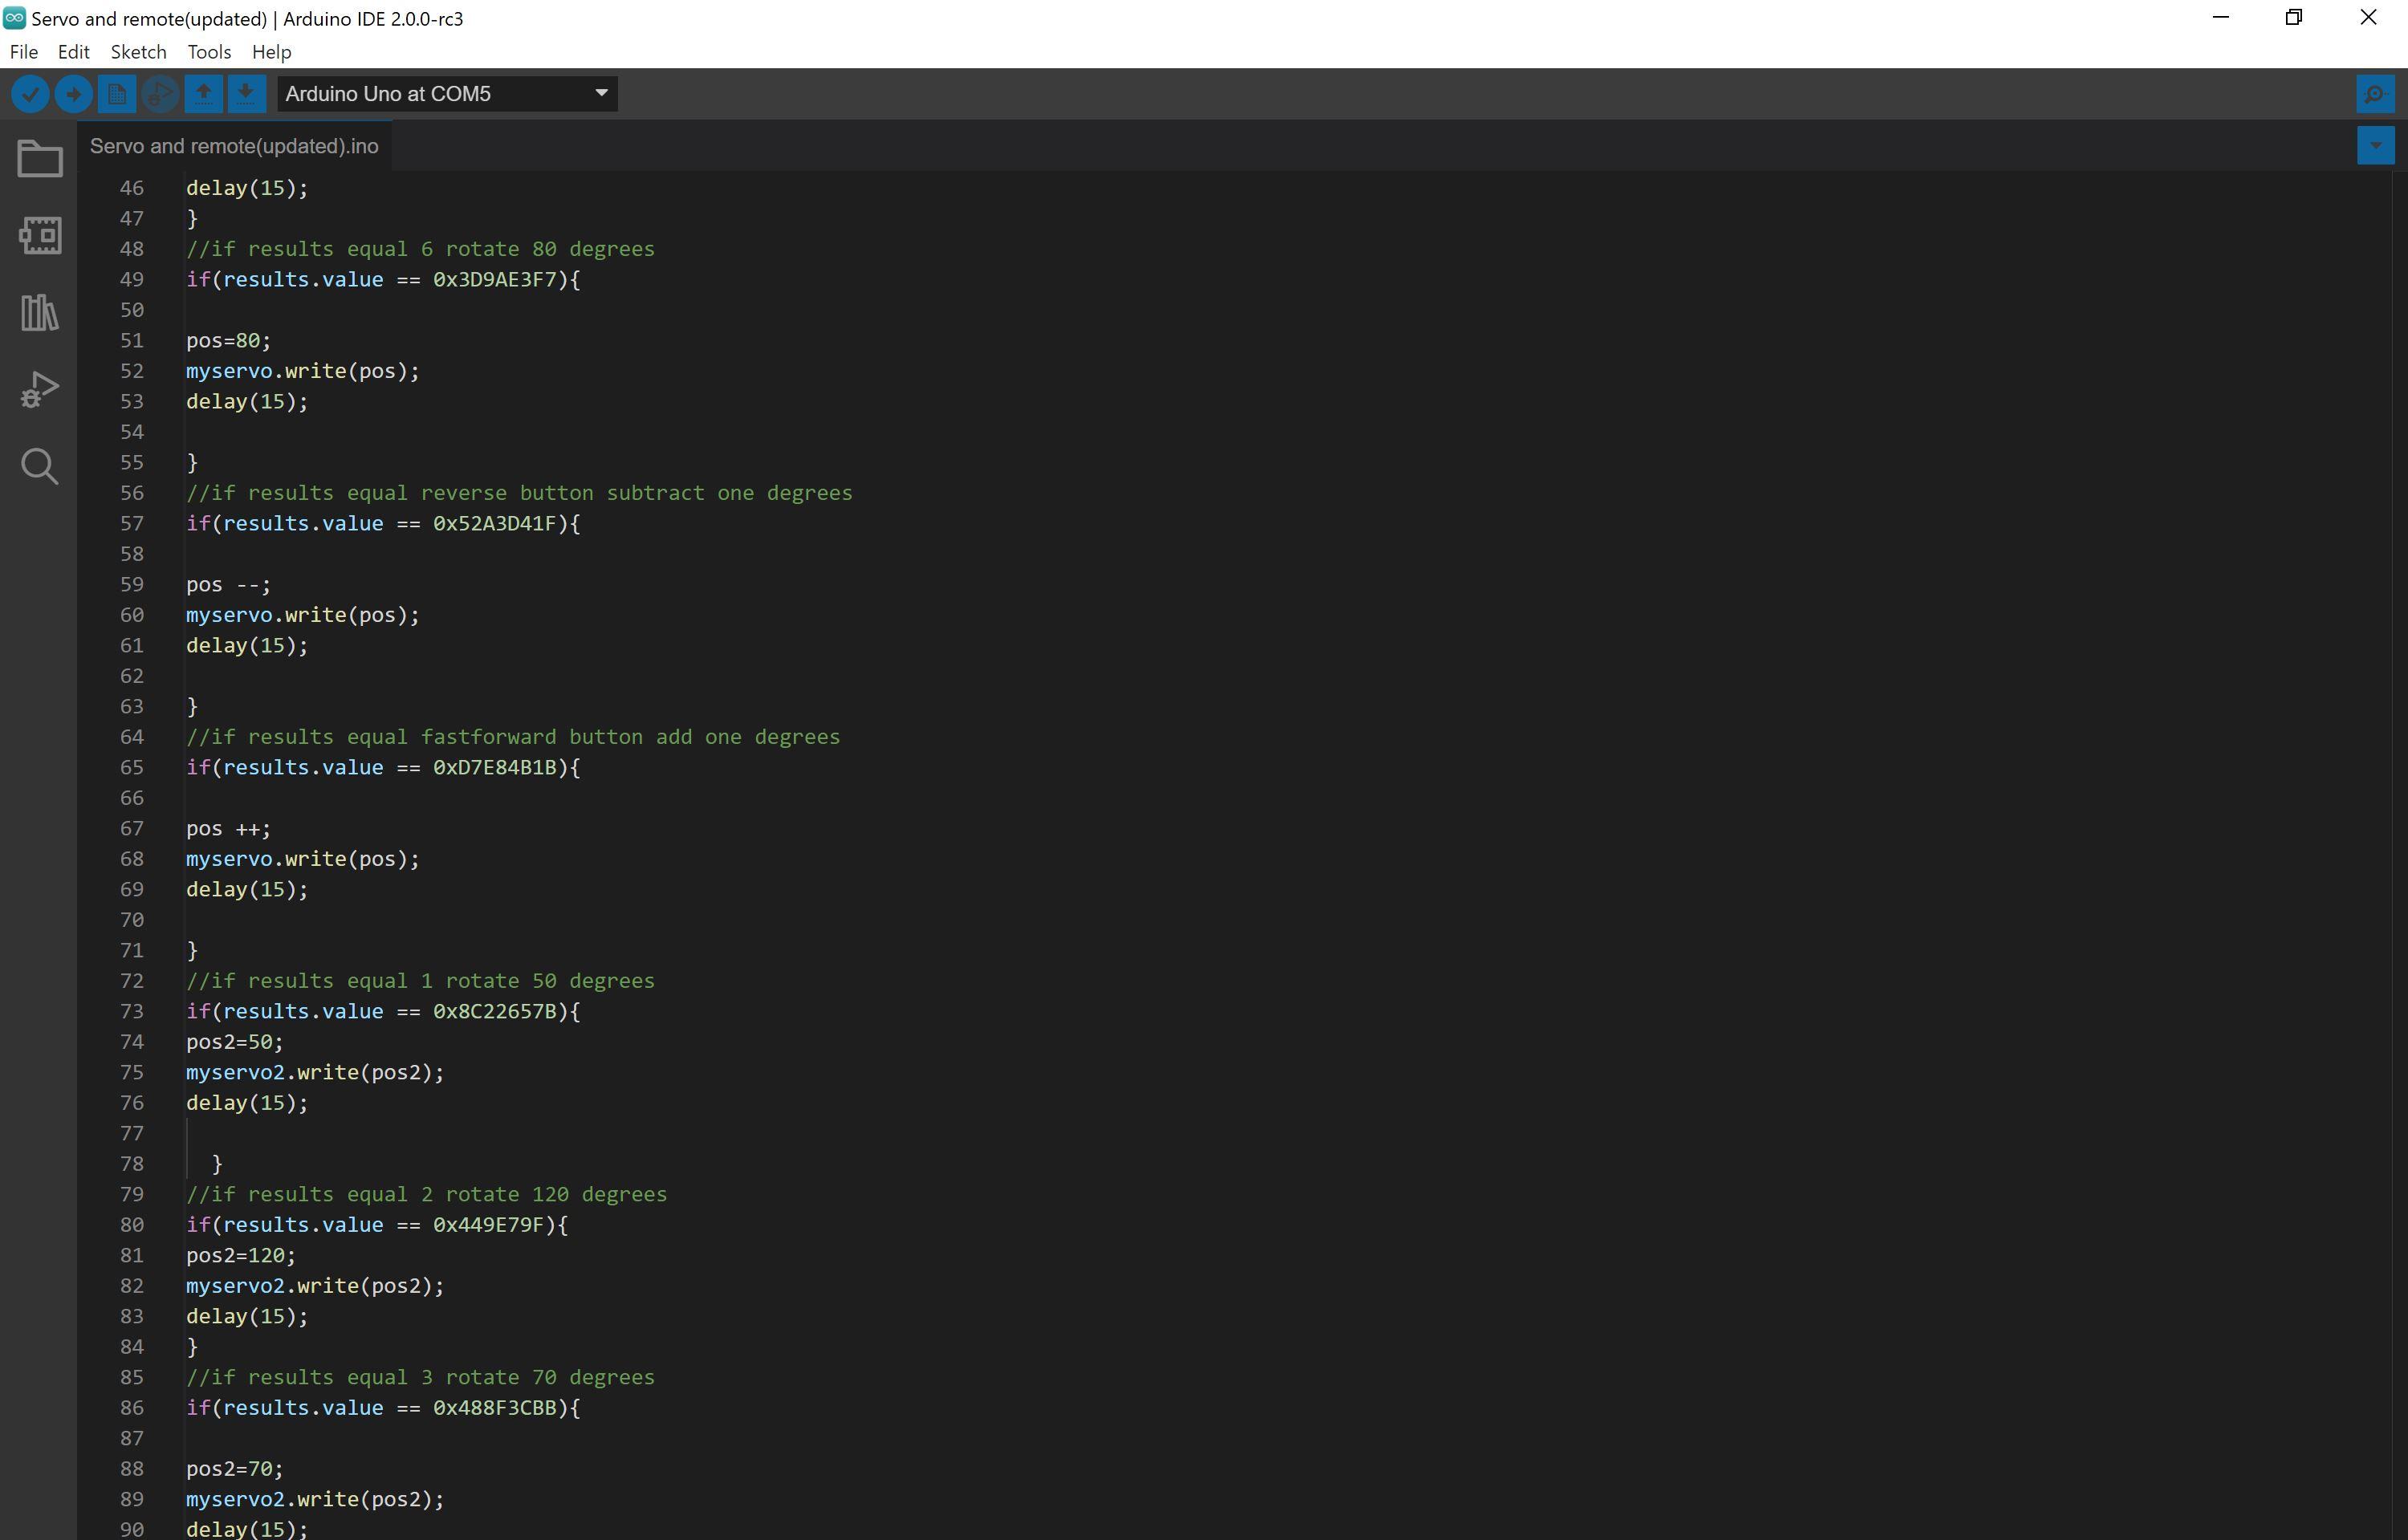Screen dimensions: 2408x1540
Task: Open the Serial Monitor icon
Action: pos(2375,94)
